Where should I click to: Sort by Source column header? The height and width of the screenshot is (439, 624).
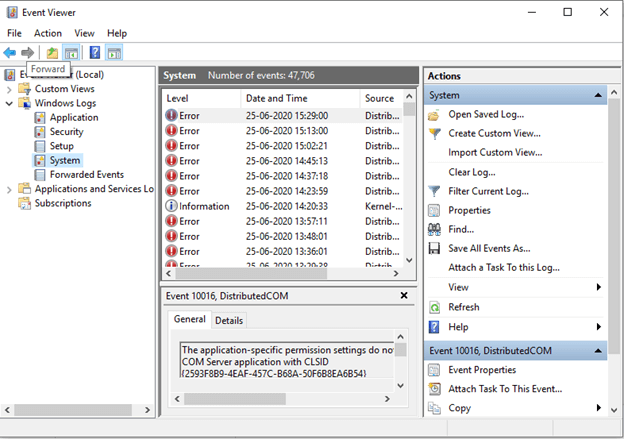(381, 98)
